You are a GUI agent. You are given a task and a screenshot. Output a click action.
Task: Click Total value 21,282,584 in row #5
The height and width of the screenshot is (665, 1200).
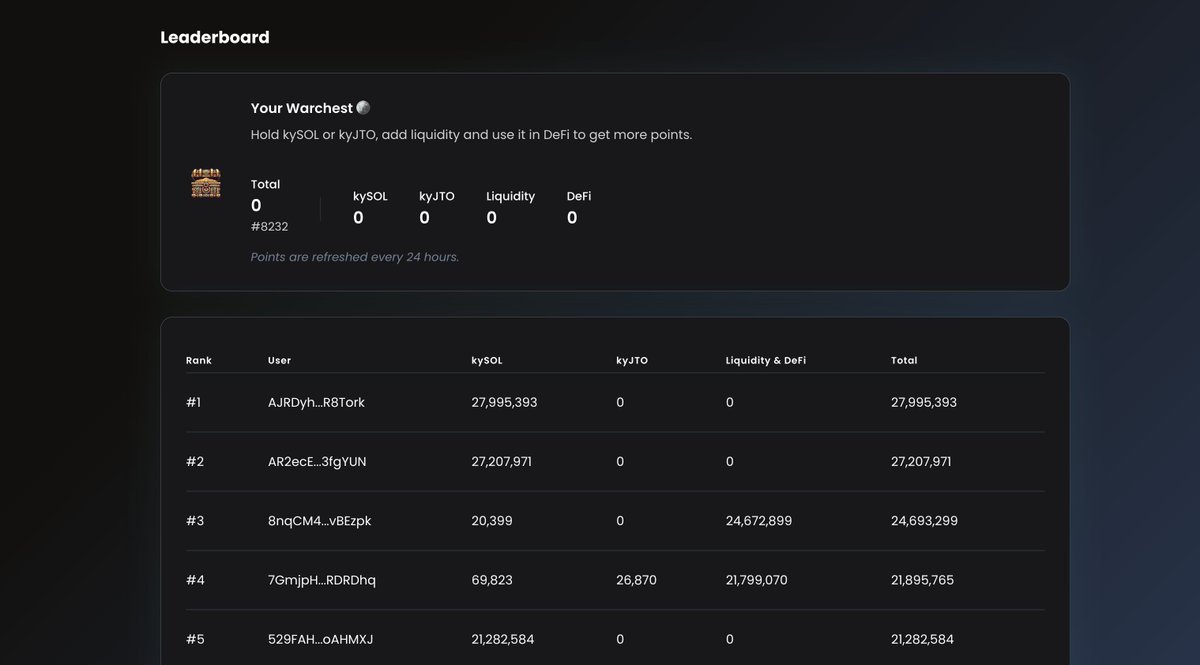(922, 639)
